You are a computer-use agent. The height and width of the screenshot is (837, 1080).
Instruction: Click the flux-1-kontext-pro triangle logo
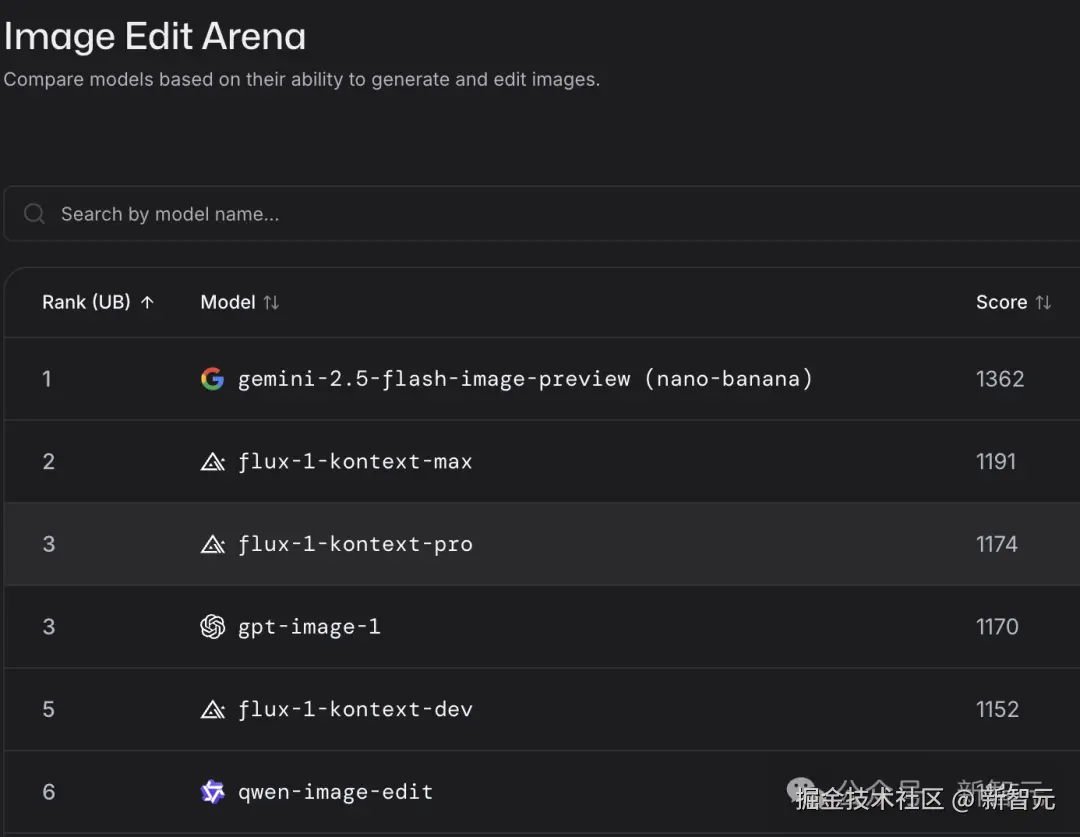pyautogui.click(x=212, y=544)
